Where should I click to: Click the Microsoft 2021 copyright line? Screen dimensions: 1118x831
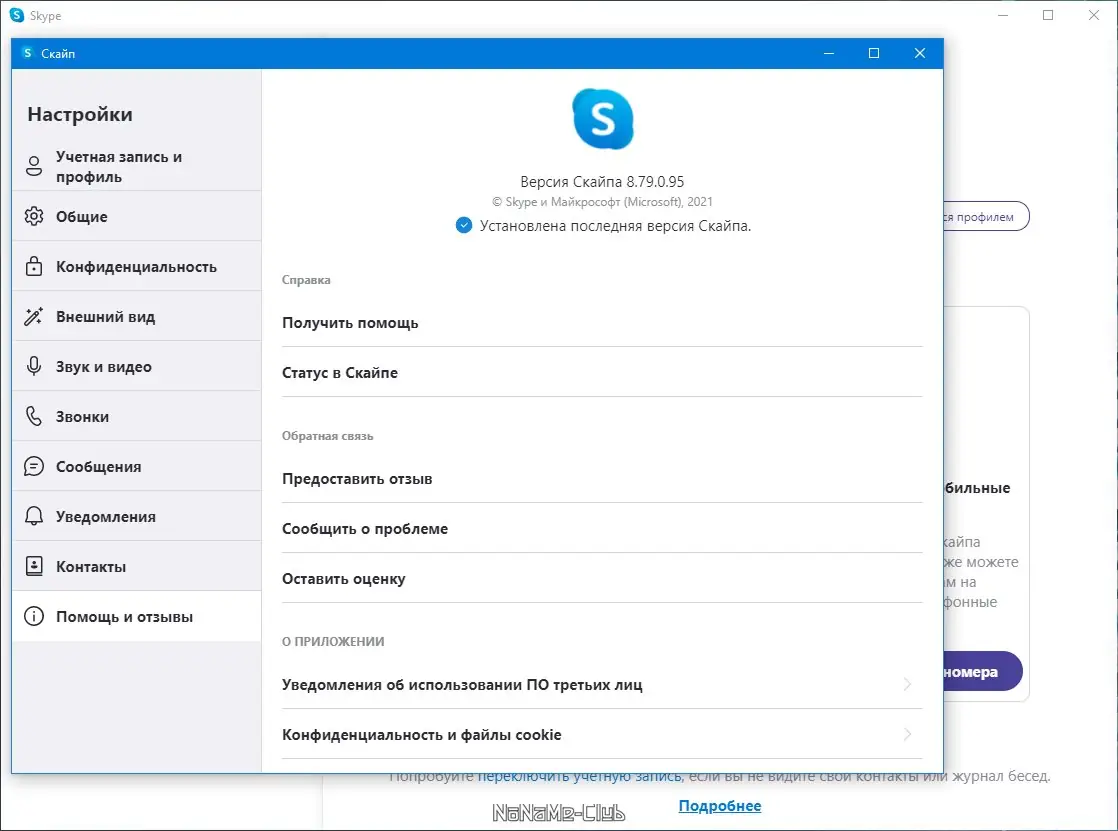[602, 202]
